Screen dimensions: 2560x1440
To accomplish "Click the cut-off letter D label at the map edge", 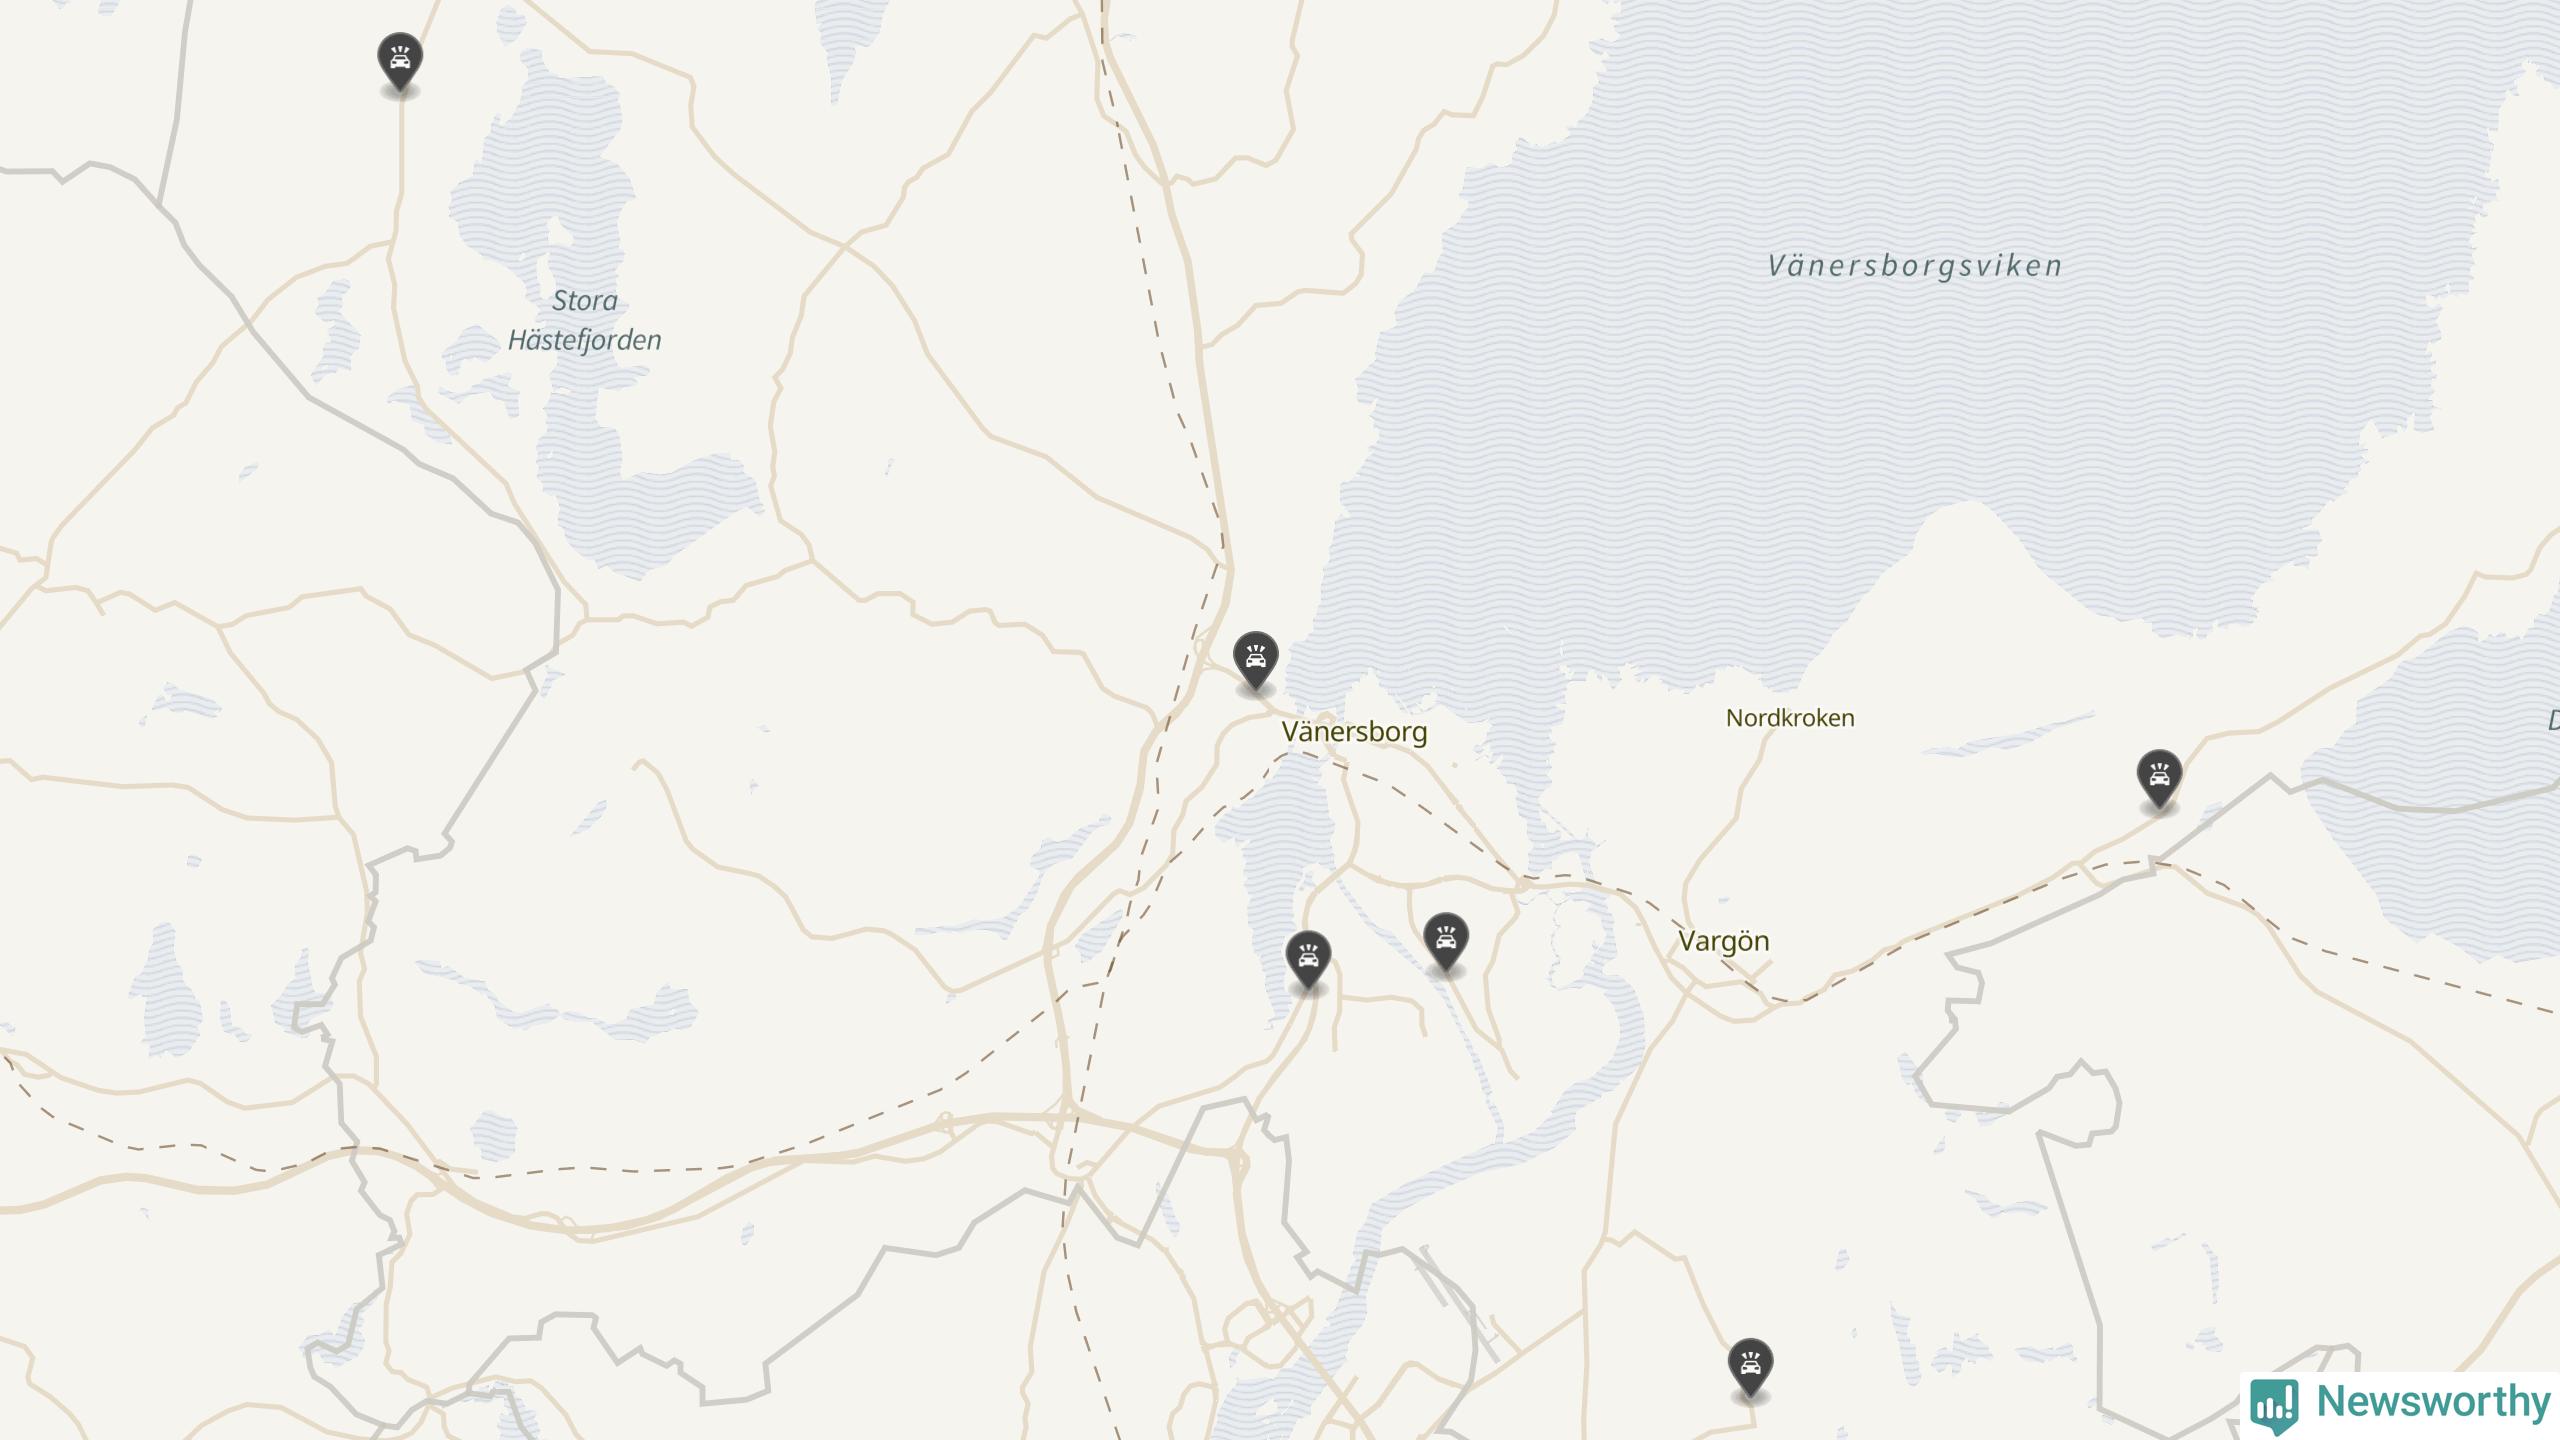I will coord(2552,720).
